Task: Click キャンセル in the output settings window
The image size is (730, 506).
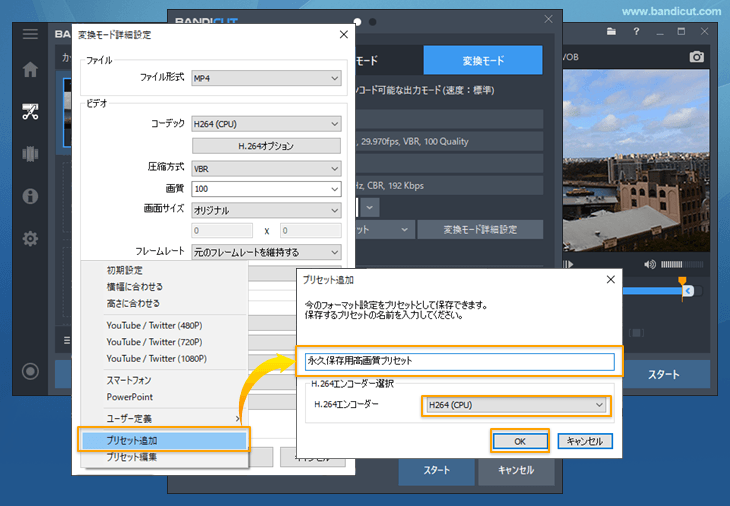Action: (x=516, y=470)
